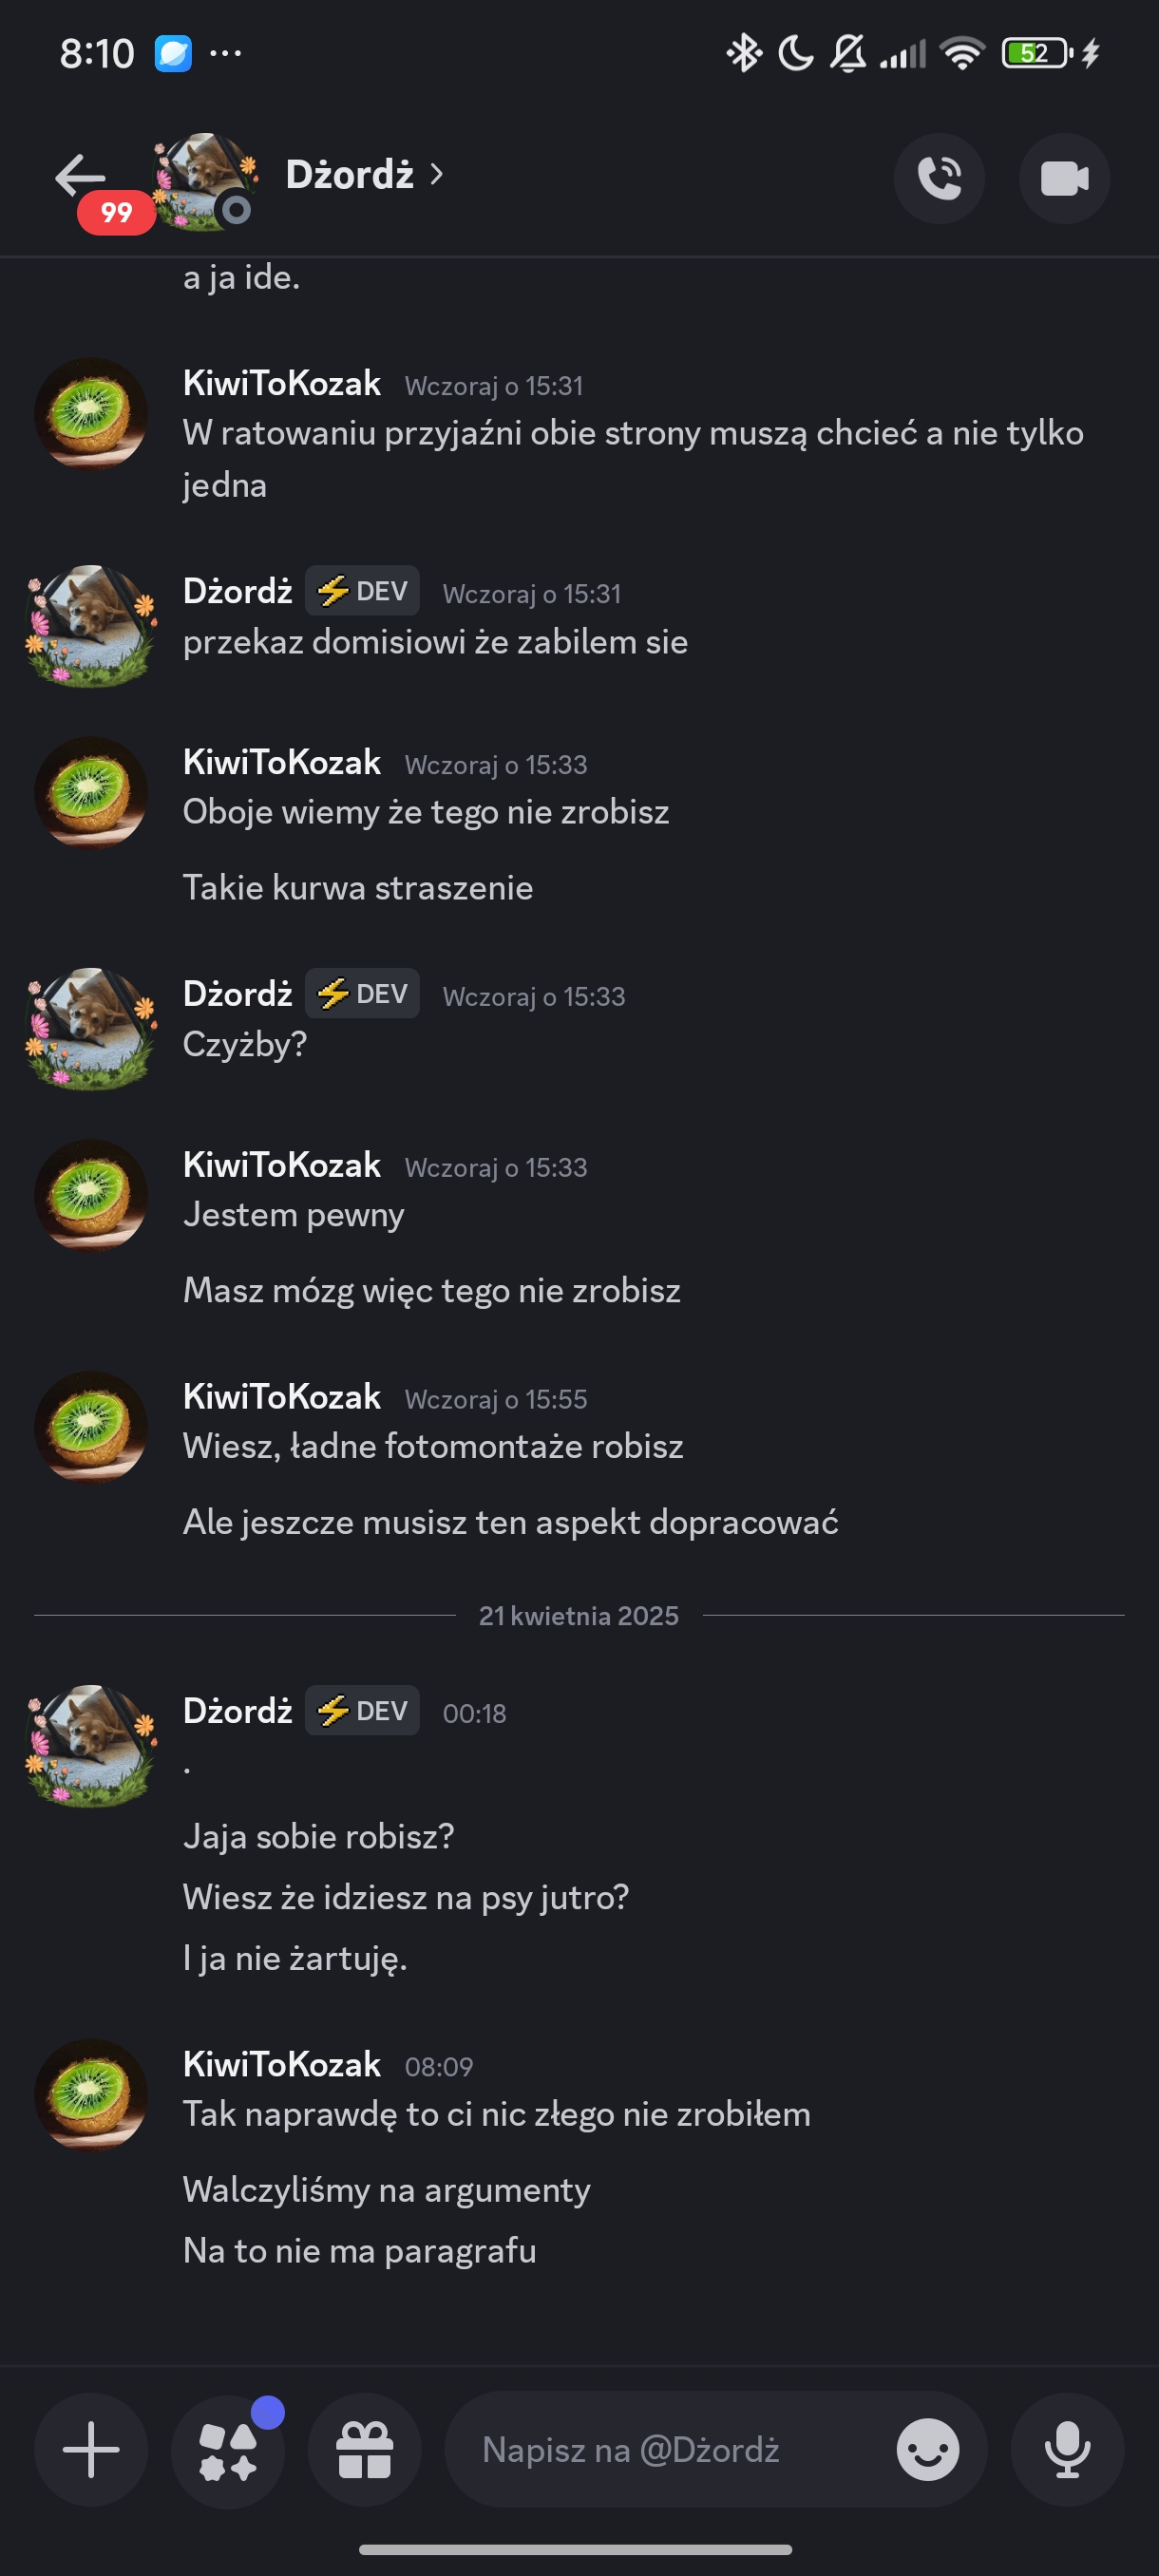The height and width of the screenshot is (2576, 1159).
Task: Open Dżordż header name details
Action: point(349,175)
